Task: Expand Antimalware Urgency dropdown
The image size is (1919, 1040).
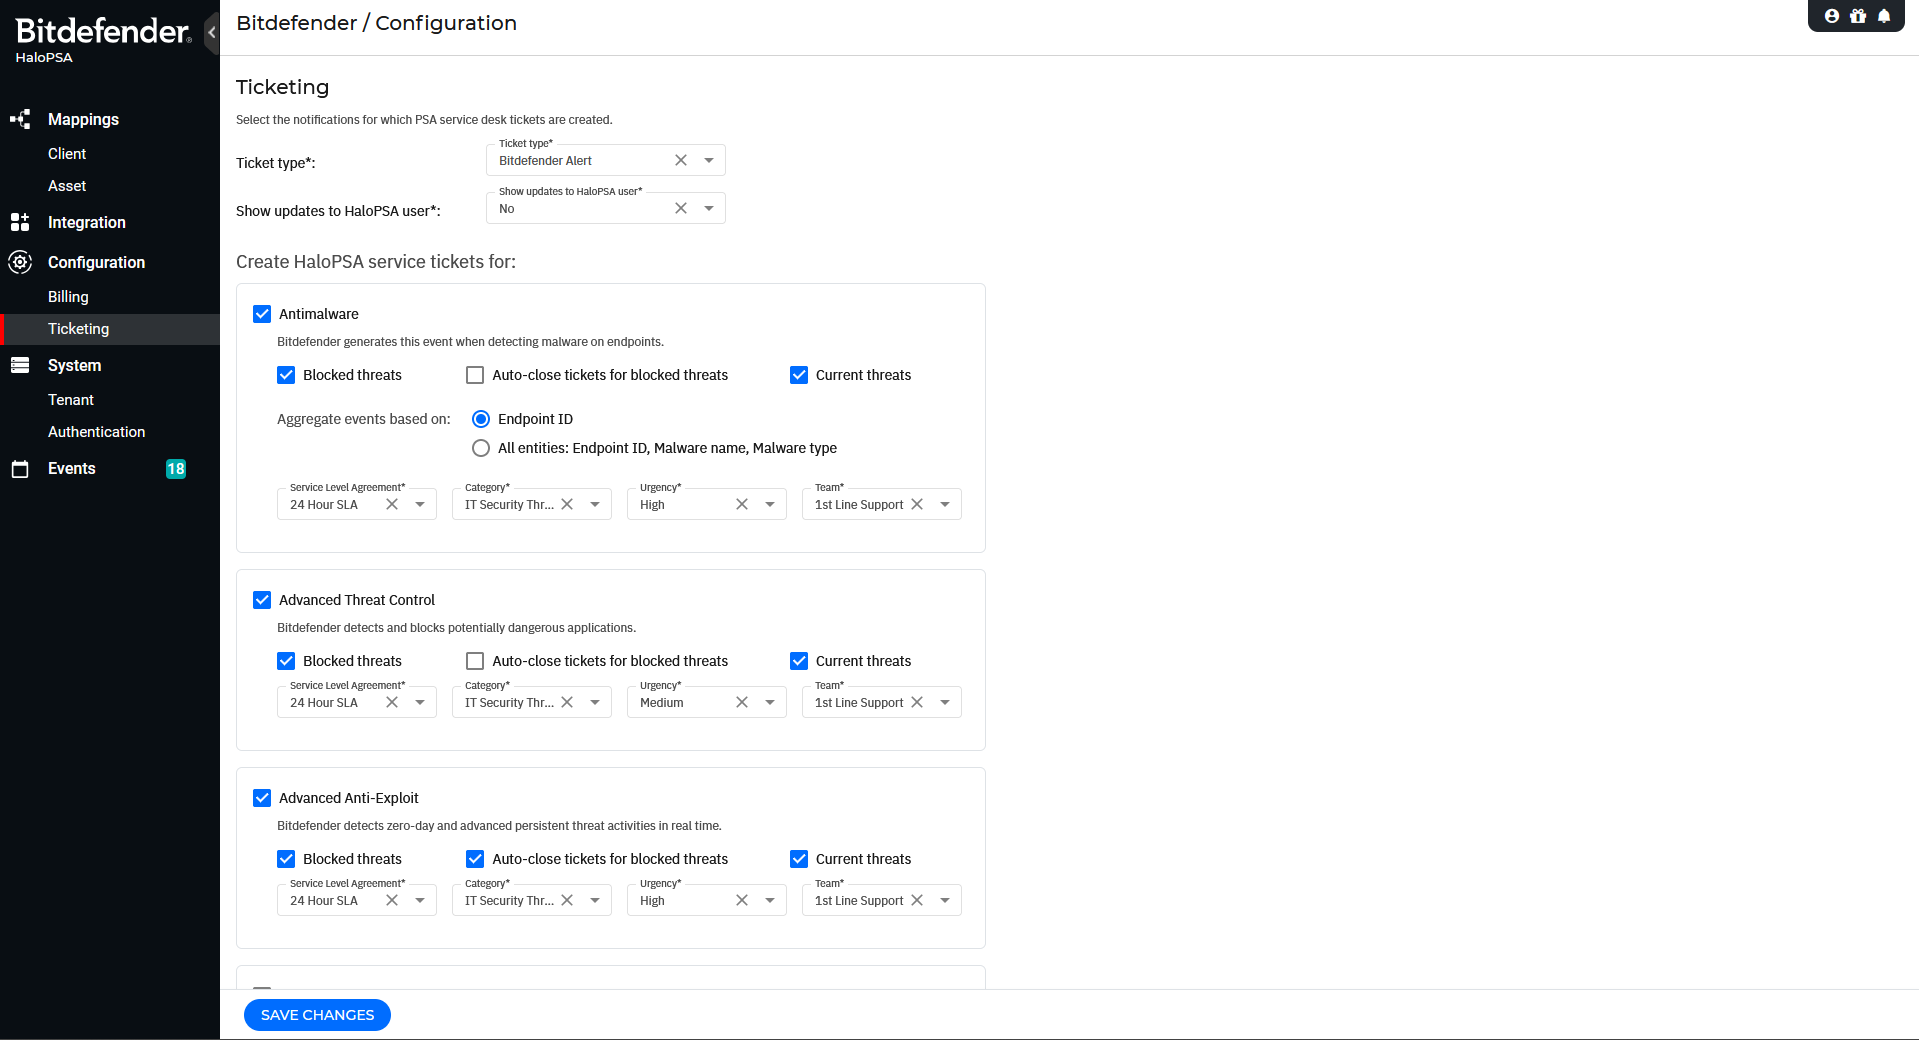Action: point(770,504)
